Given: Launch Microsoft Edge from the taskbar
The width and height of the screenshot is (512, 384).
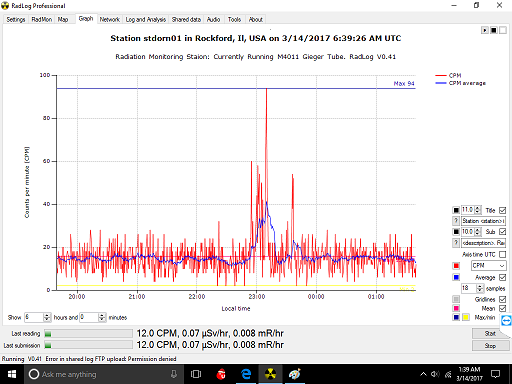Looking at the screenshot, I should (x=246, y=374).
